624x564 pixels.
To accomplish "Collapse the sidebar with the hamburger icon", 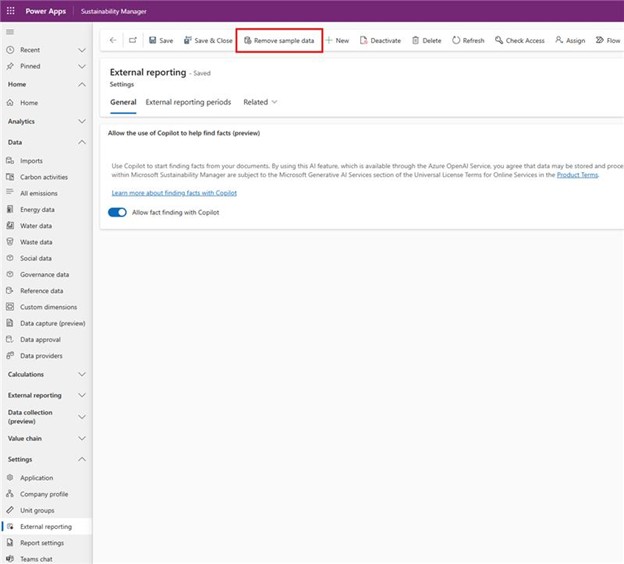I will pyautogui.click(x=10, y=32).
